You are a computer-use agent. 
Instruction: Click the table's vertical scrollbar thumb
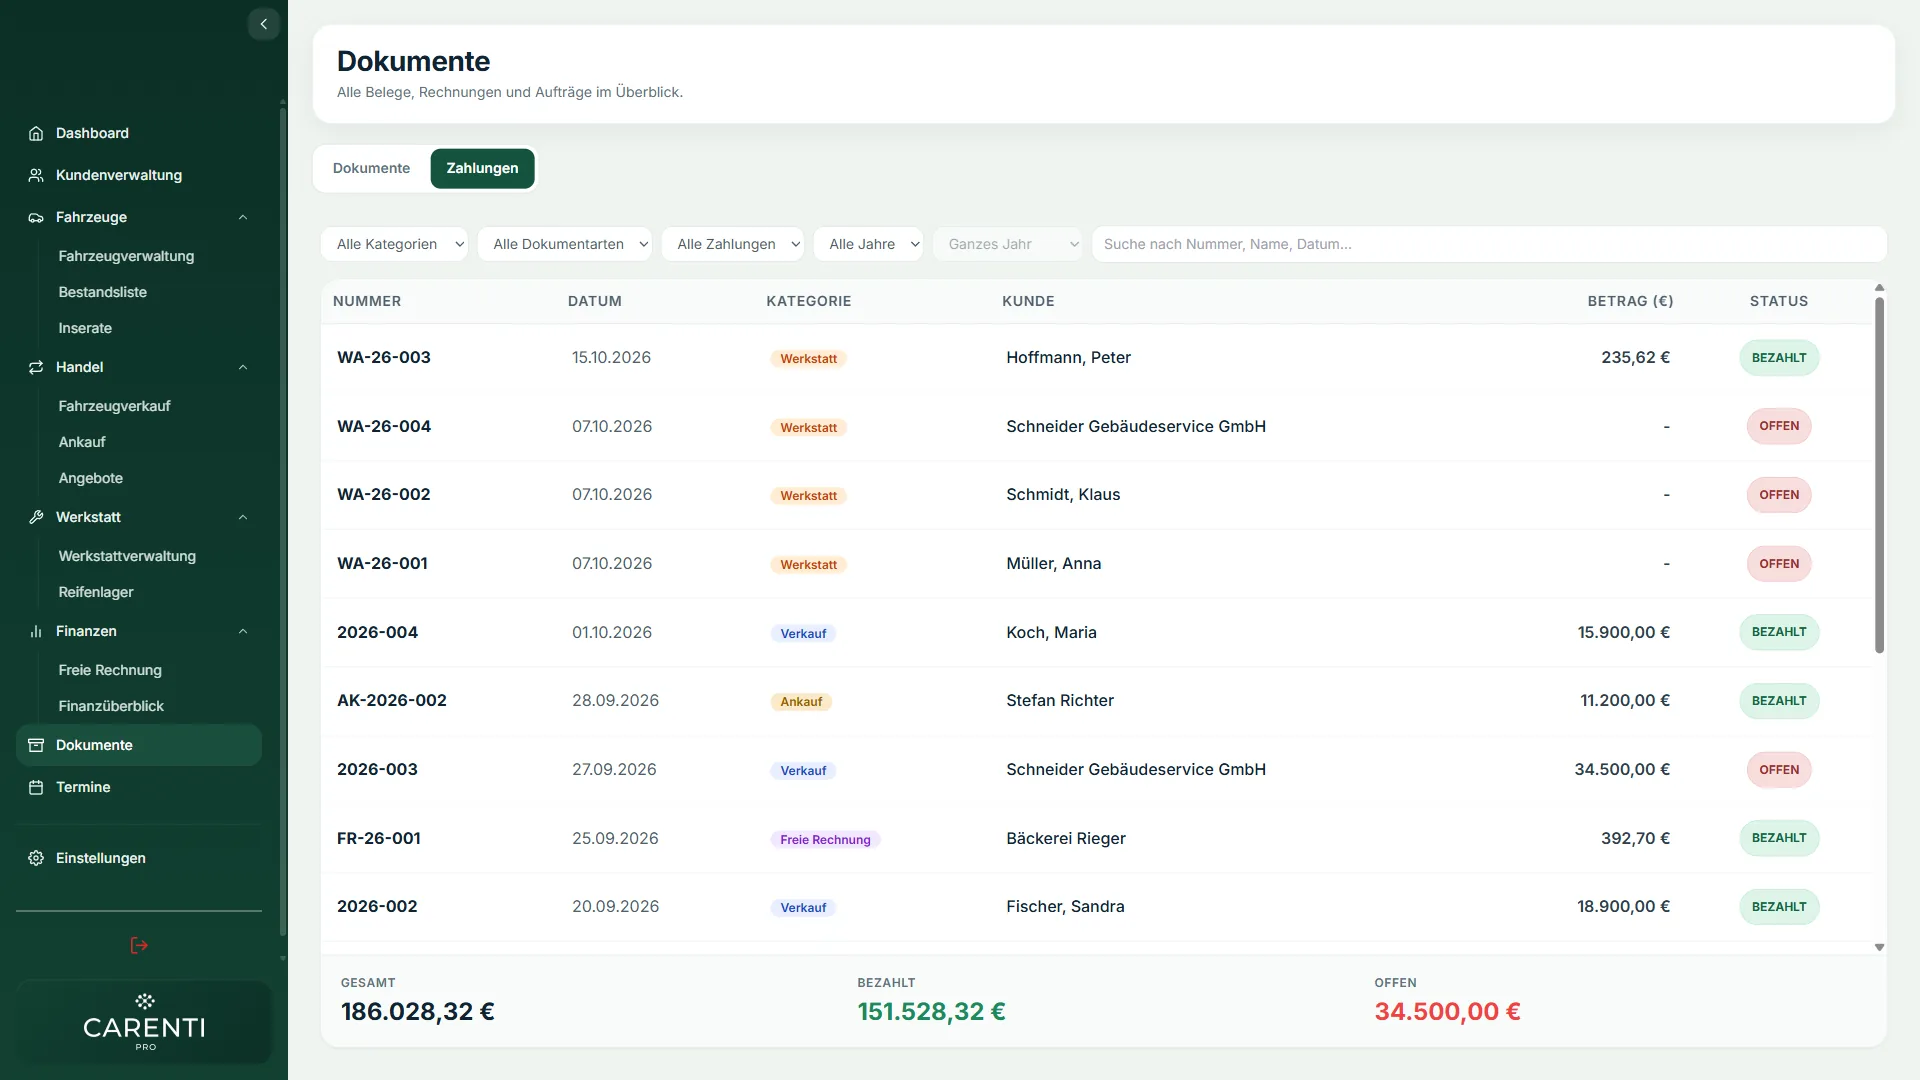pos(1879,475)
